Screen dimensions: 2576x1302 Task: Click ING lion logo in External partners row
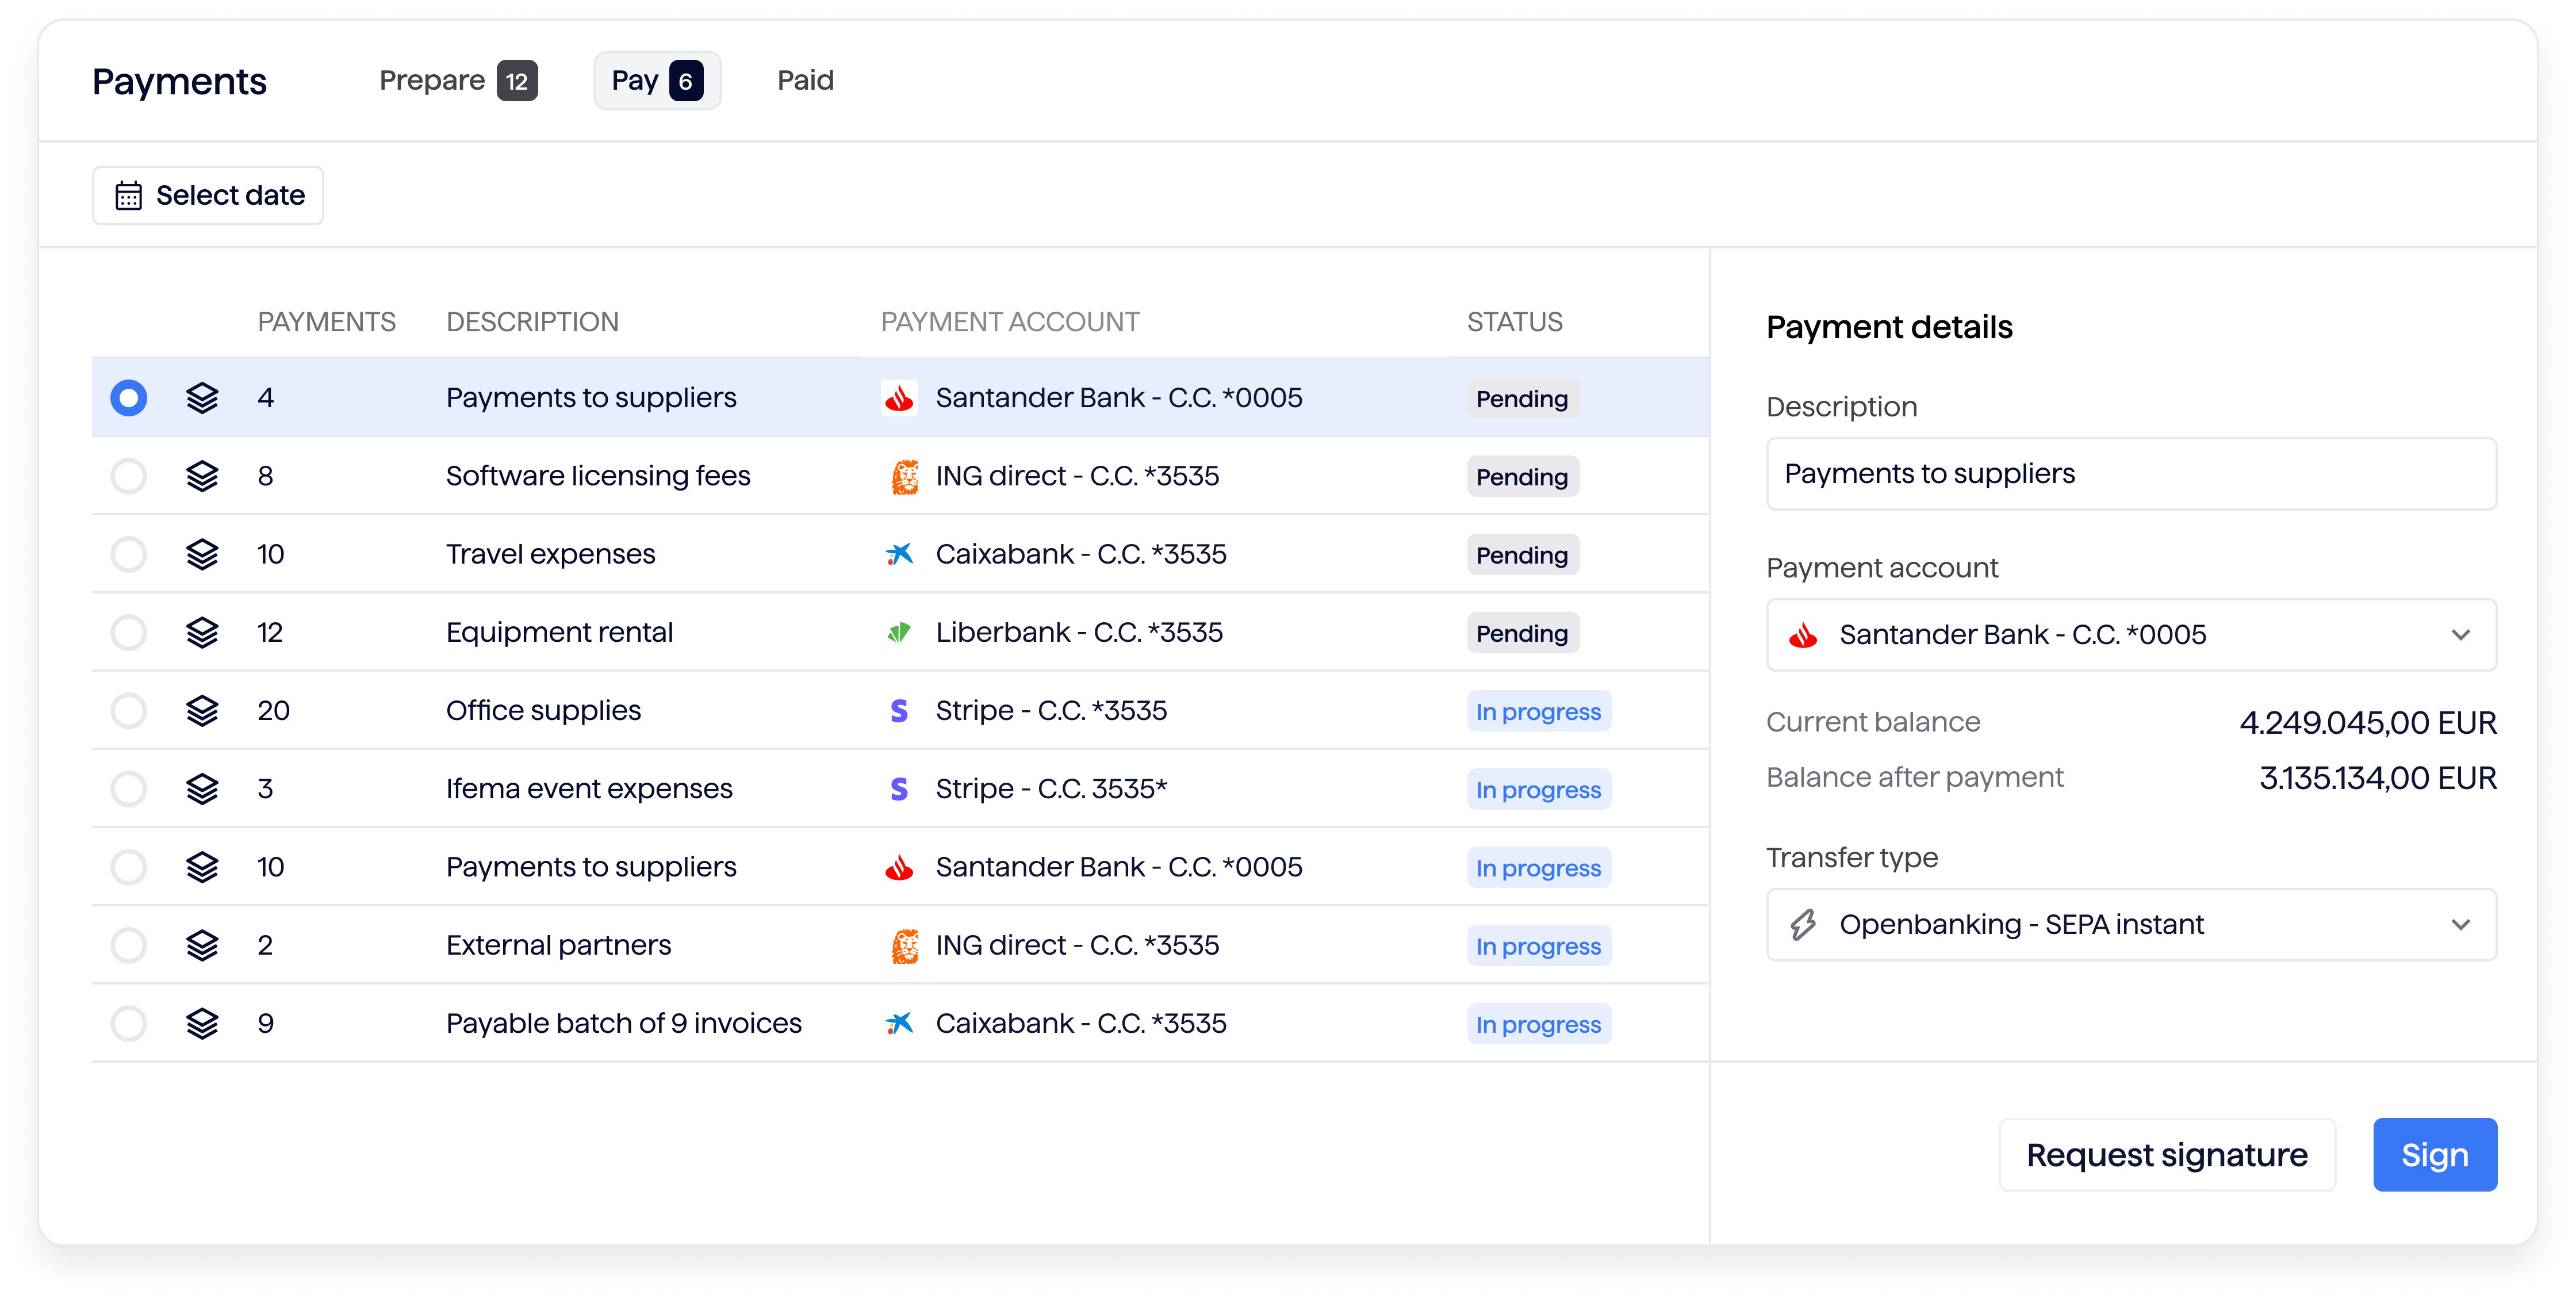coord(904,945)
